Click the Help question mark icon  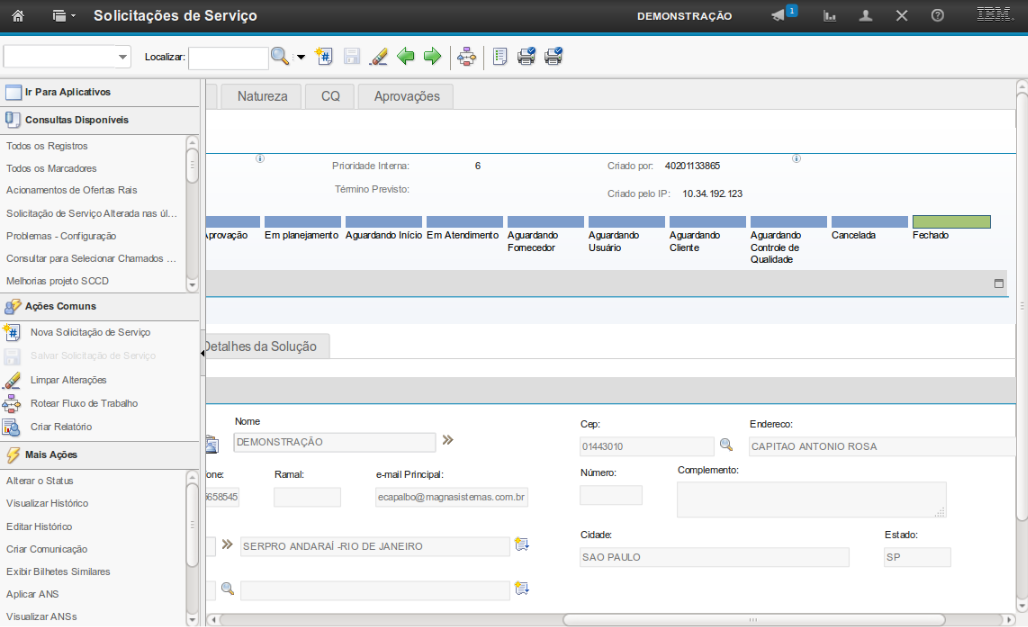point(937,16)
